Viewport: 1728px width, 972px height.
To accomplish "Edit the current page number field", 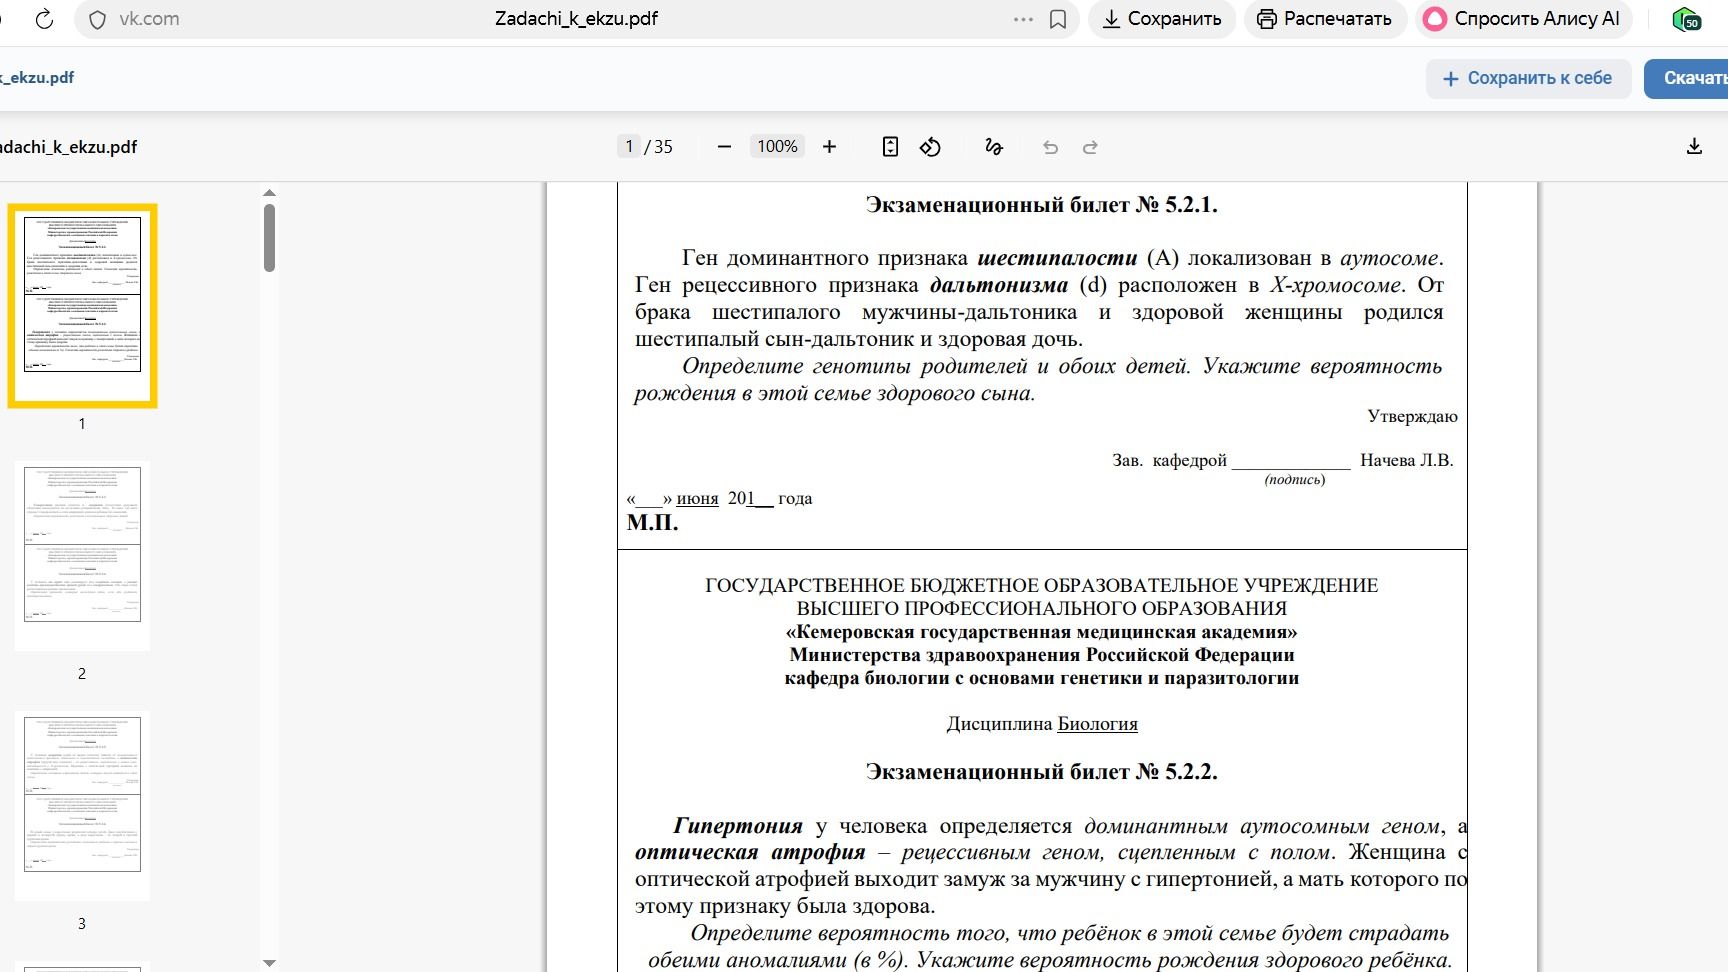I will click(628, 147).
